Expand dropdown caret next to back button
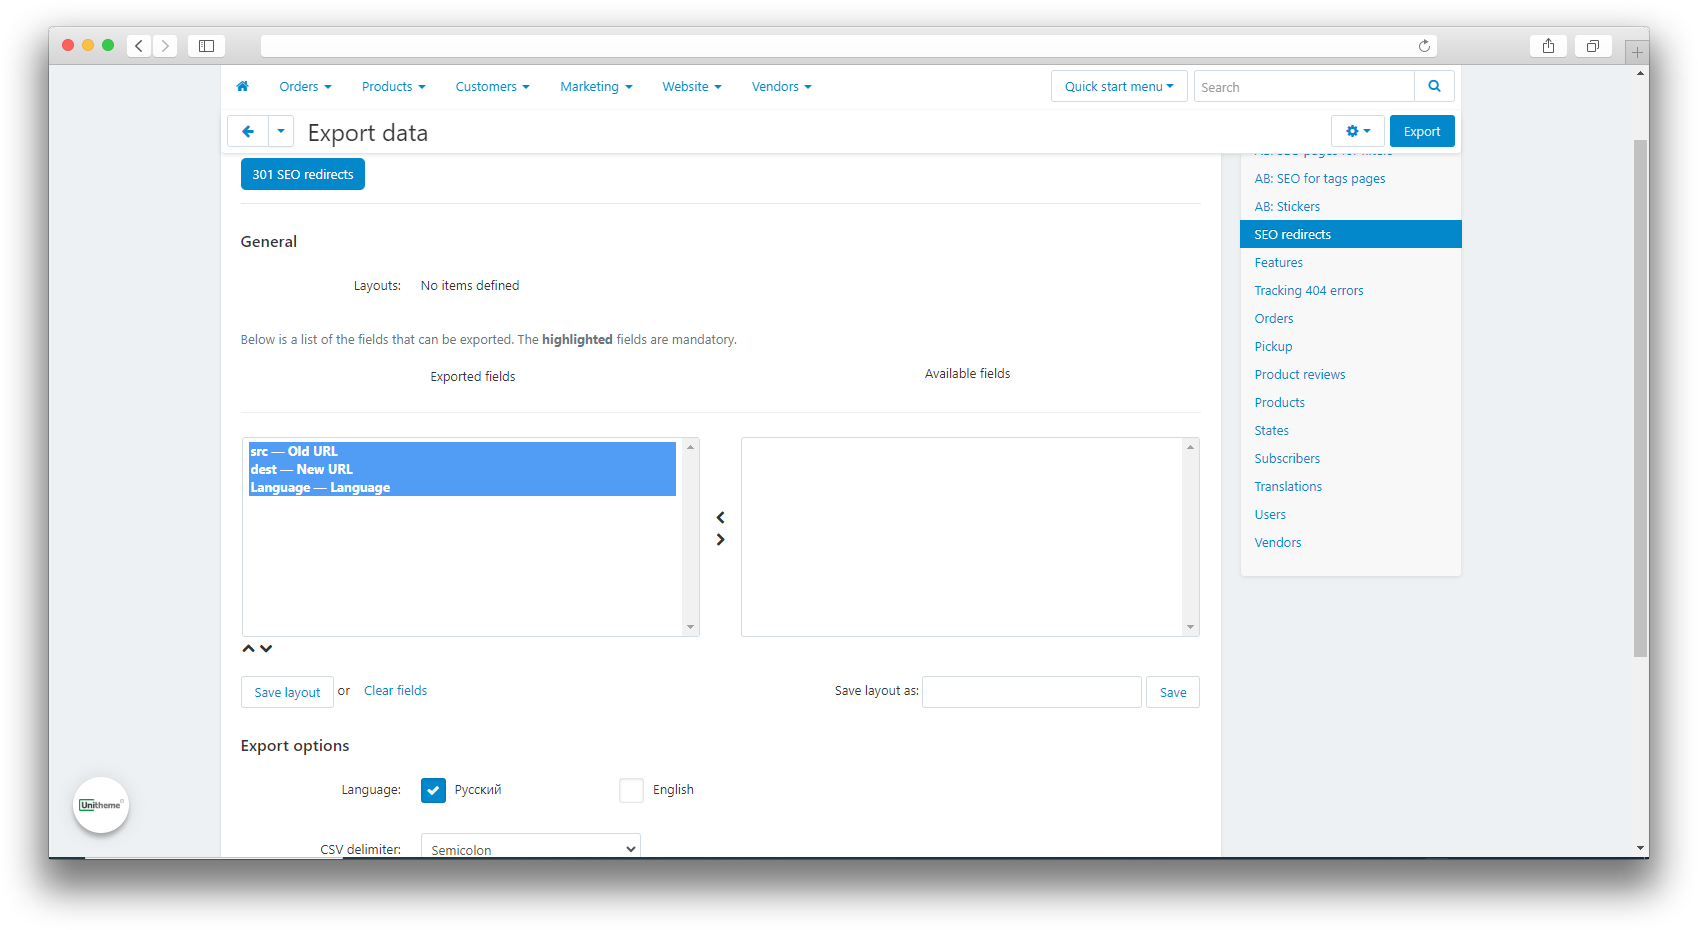The width and height of the screenshot is (1698, 930). tap(281, 132)
